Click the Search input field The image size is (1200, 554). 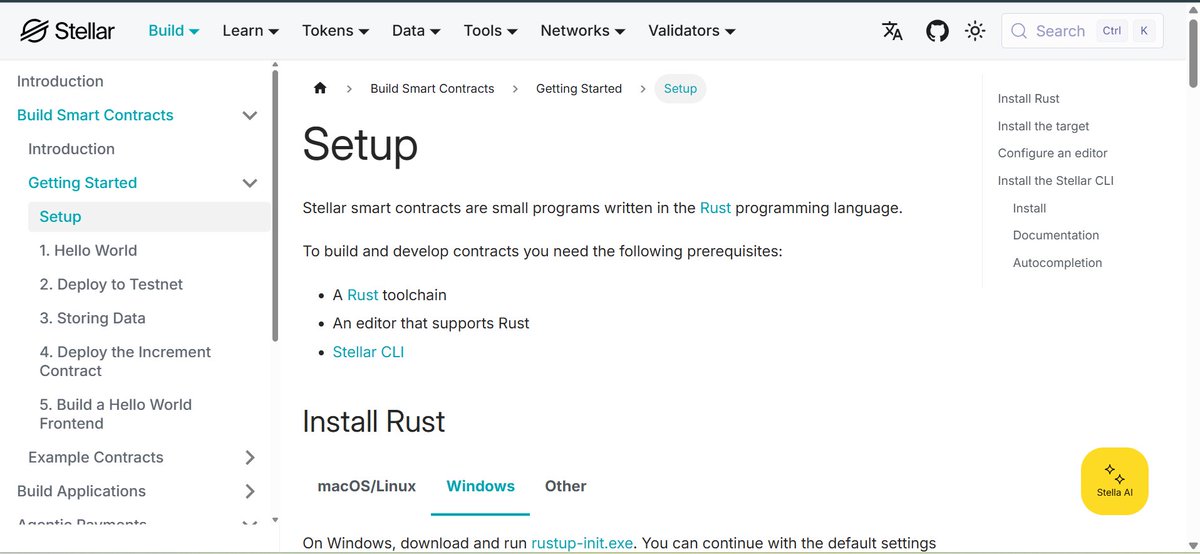pyautogui.click(x=1082, y=31)
